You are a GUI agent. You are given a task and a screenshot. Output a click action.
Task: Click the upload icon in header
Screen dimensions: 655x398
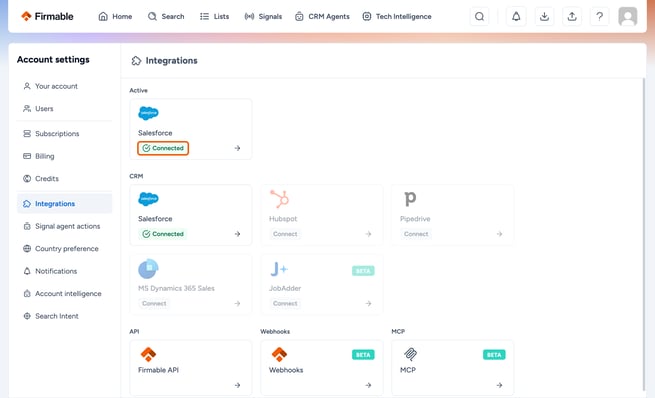[572, 16]
